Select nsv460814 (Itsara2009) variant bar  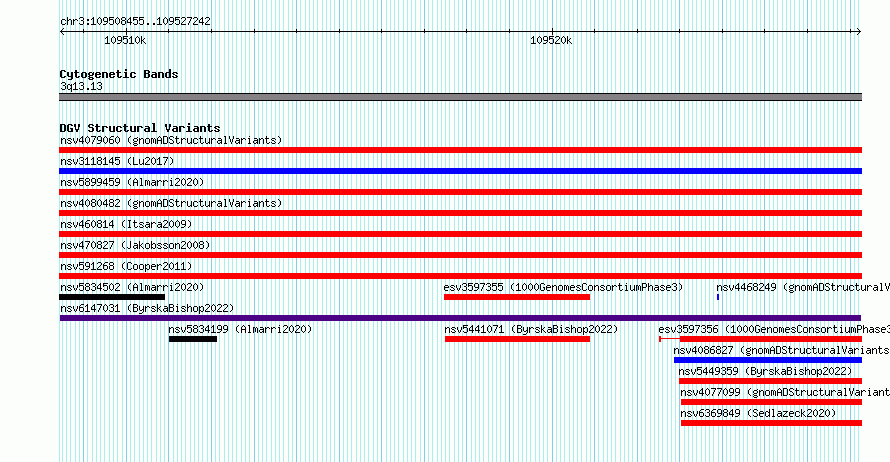coord(460,234)
